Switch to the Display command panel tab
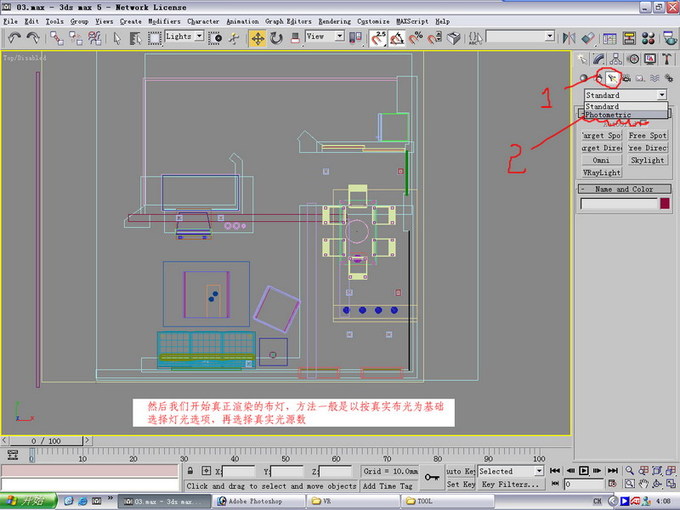The height and width of the screenshot is (510, 680). tap(650, 59)
